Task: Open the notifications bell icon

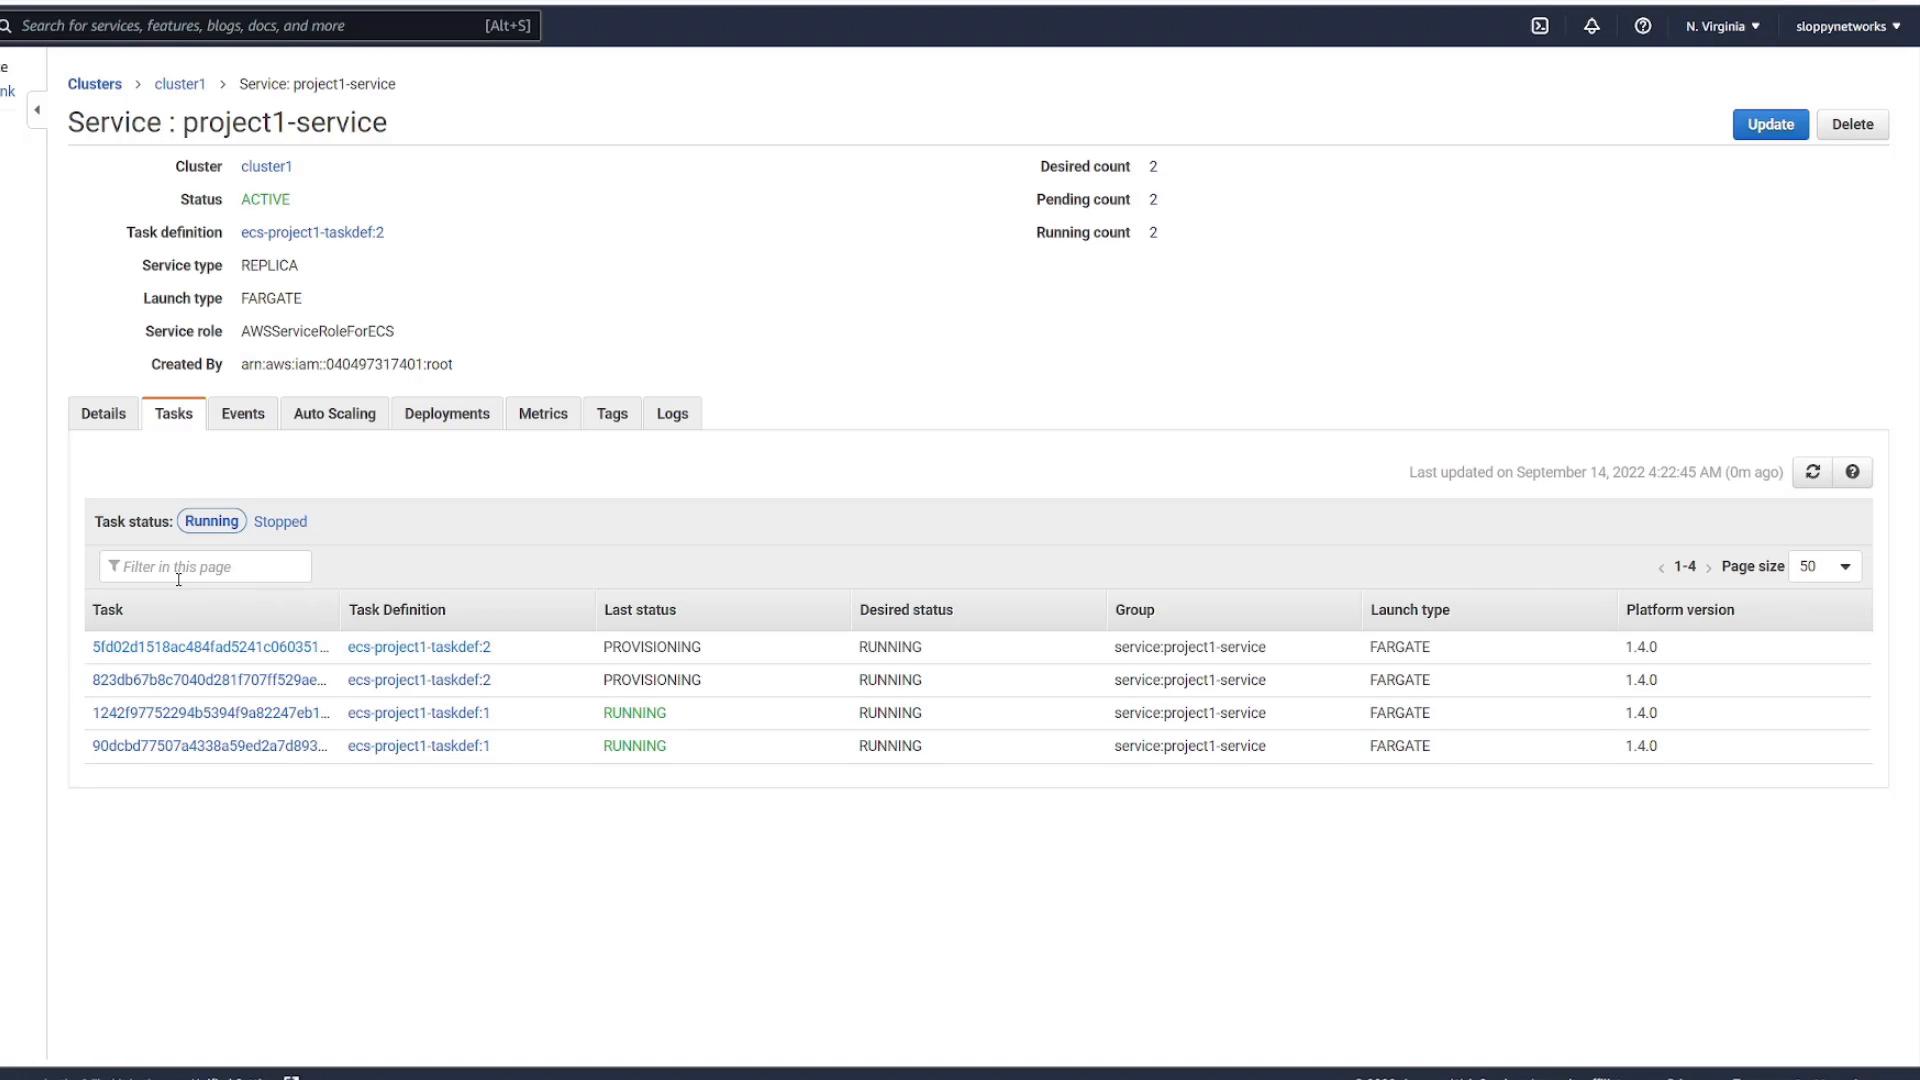Action: click(1592, 26)
